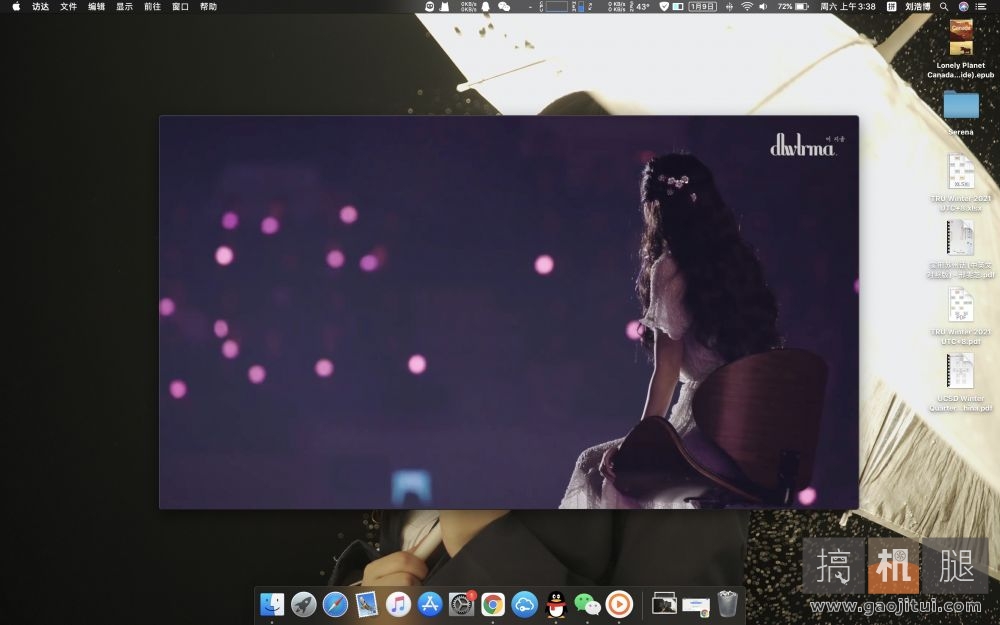Select Lonely Planet Canada epub on desktop
Screen dimensions: 1000x625
(960, 49)
